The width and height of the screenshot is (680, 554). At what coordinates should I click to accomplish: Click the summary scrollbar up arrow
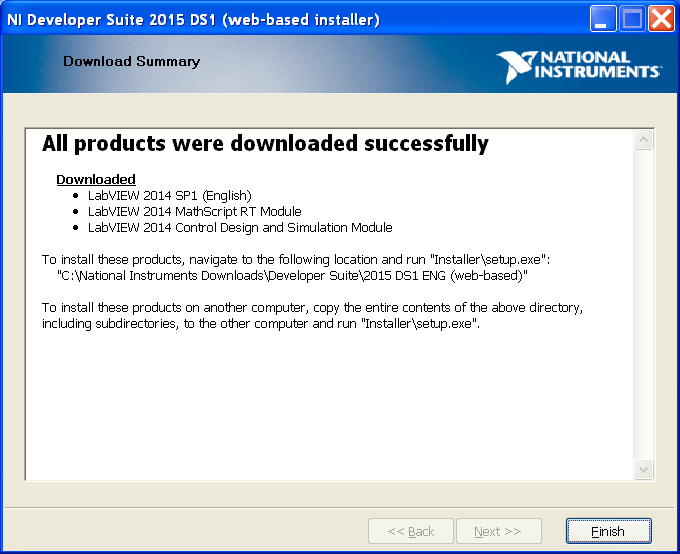643,140
